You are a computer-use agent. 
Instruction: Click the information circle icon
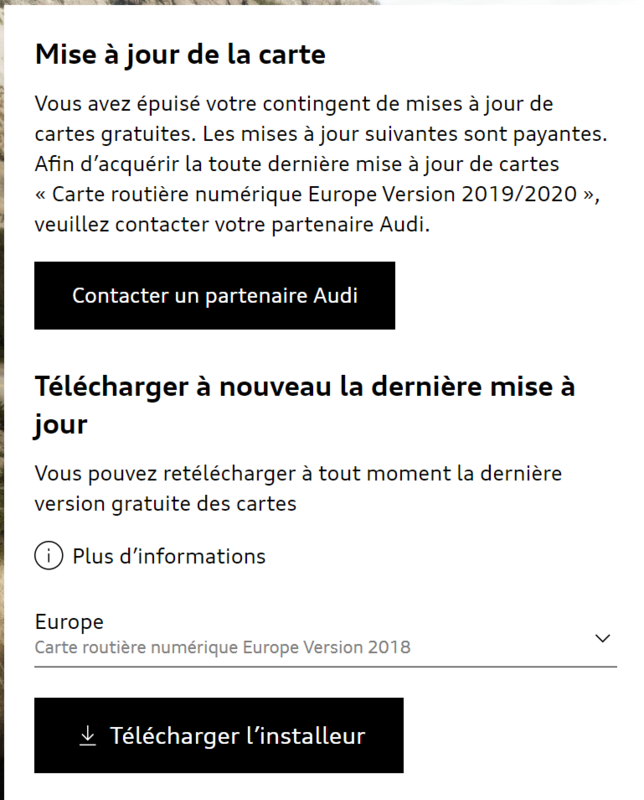coord(49,556)
